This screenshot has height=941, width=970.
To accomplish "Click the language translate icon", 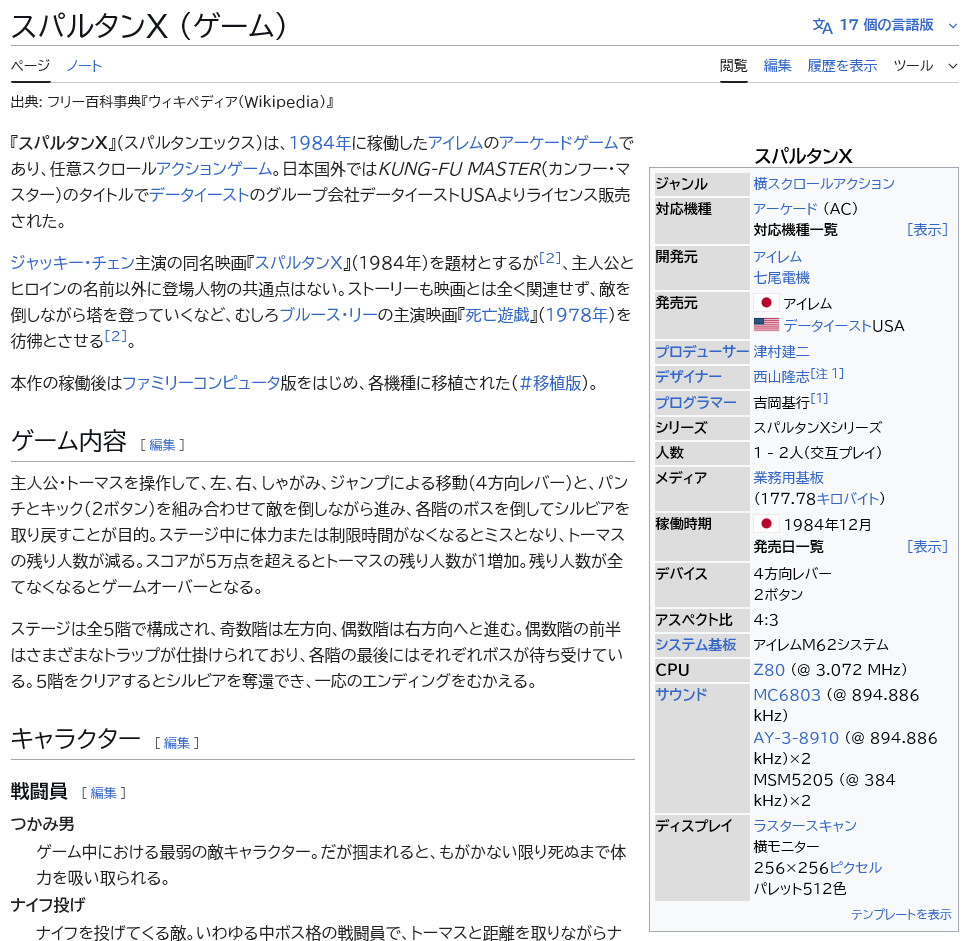I will point(822,26).
